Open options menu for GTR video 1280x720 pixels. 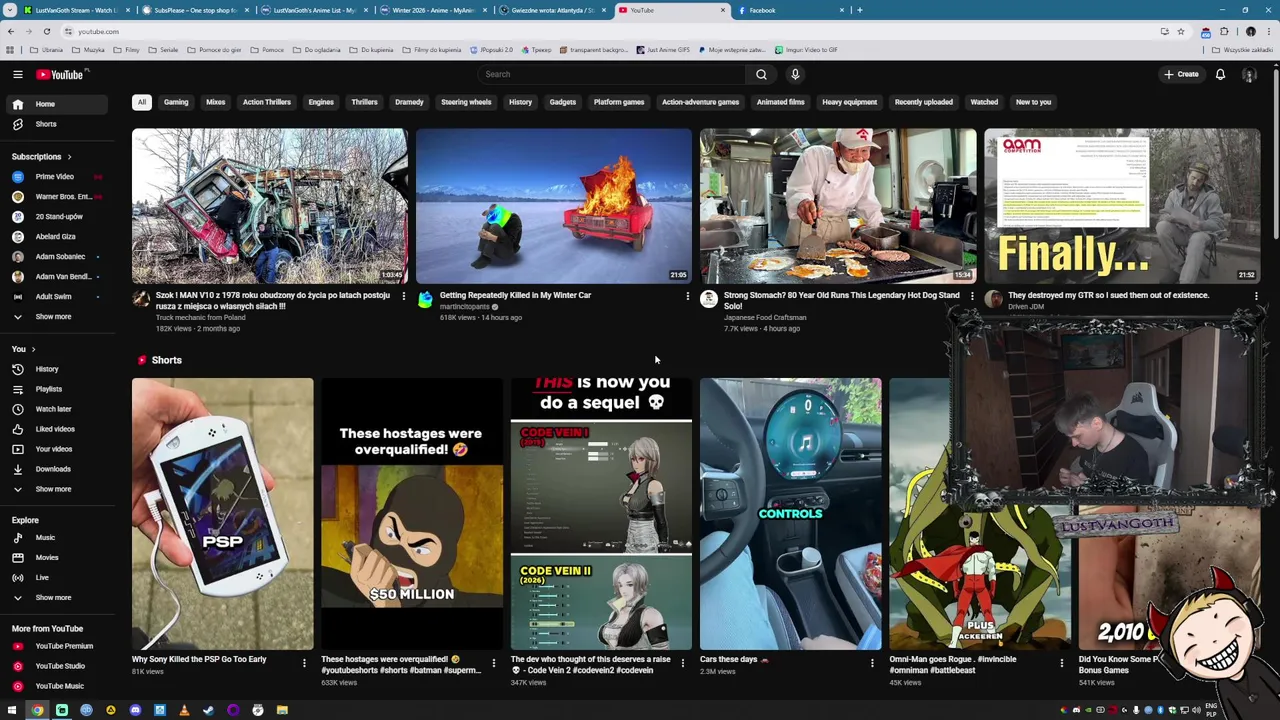pos(1256,296)
